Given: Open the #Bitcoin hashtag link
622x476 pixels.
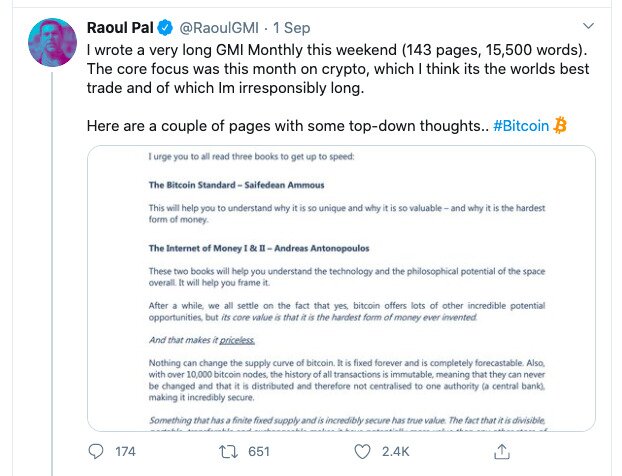Looking at the screenshot, I should pos(520,126).
